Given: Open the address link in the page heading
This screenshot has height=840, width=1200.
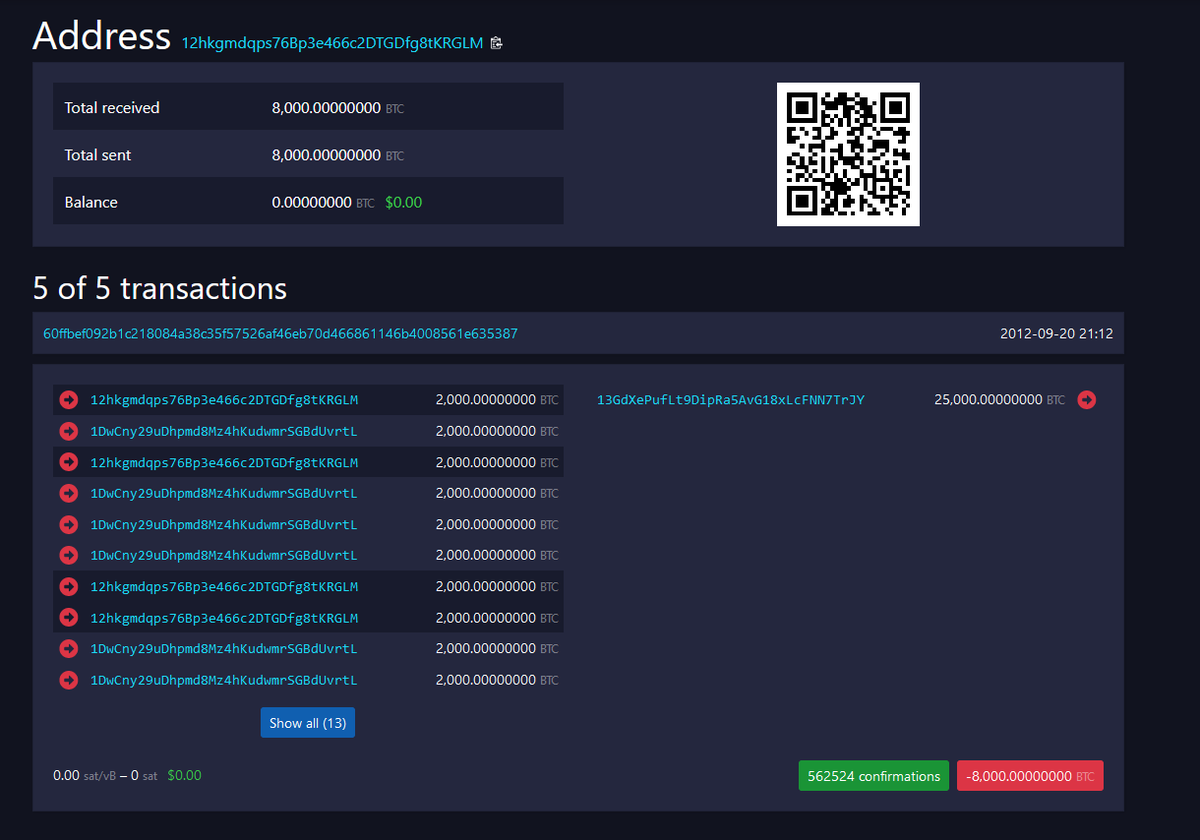Looking at the screenshot, I should tap(332, 43).
